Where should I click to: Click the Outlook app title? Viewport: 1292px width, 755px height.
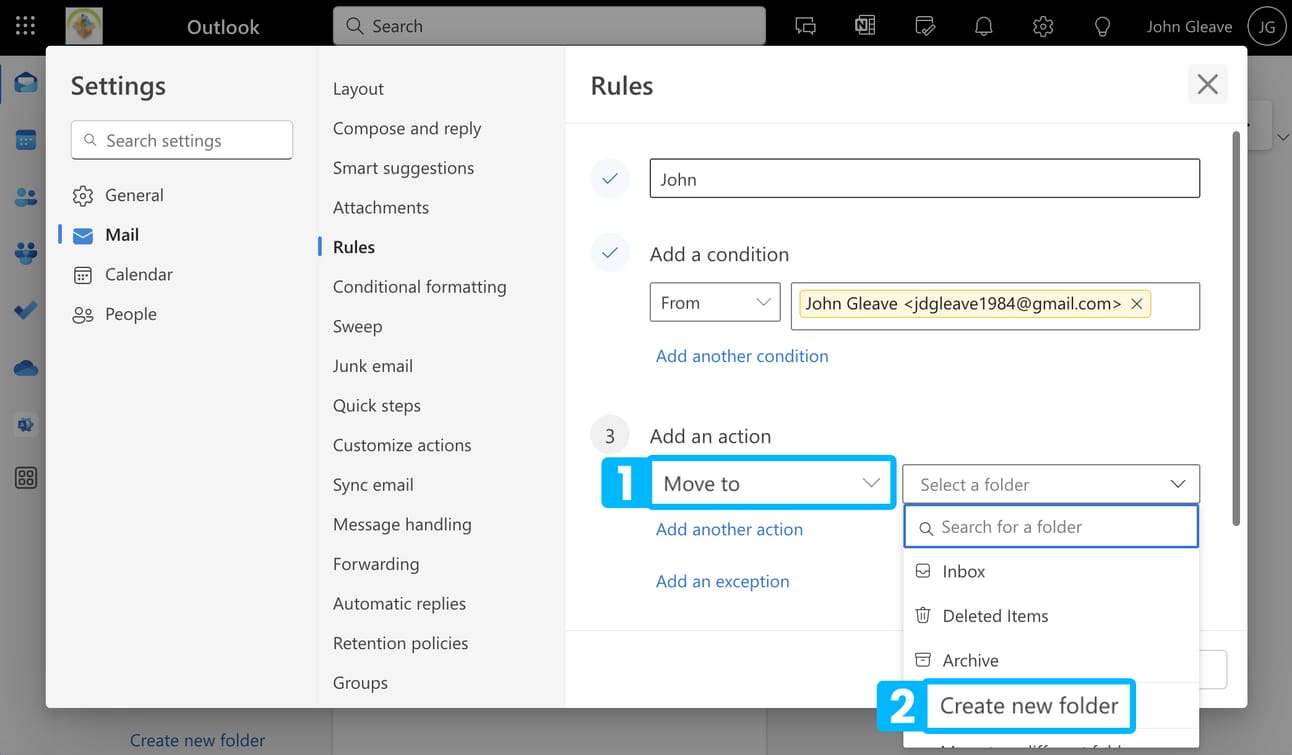point(223,27)
